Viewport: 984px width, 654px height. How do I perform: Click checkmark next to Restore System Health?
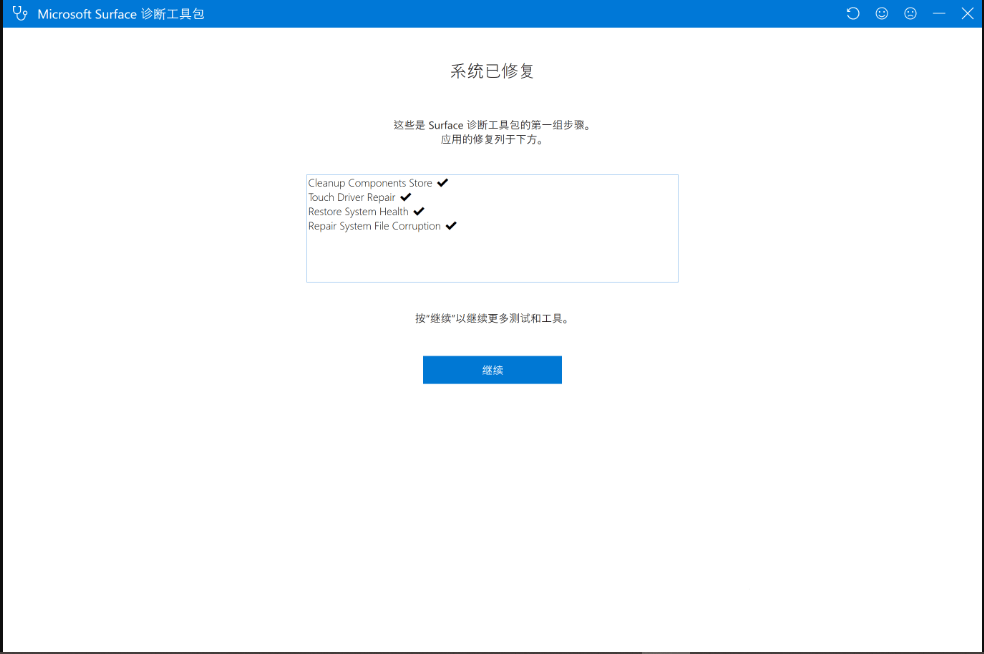[x=419, y=212]
